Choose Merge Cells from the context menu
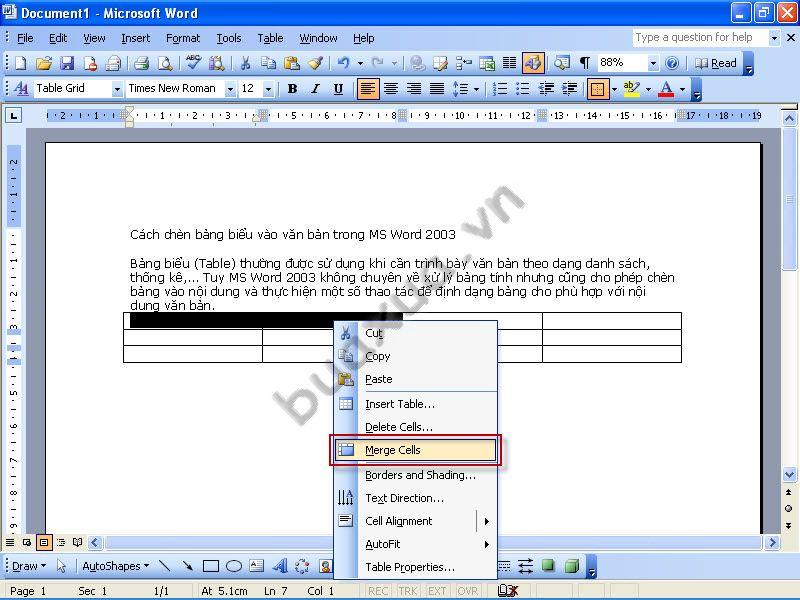 pos(415,450)
